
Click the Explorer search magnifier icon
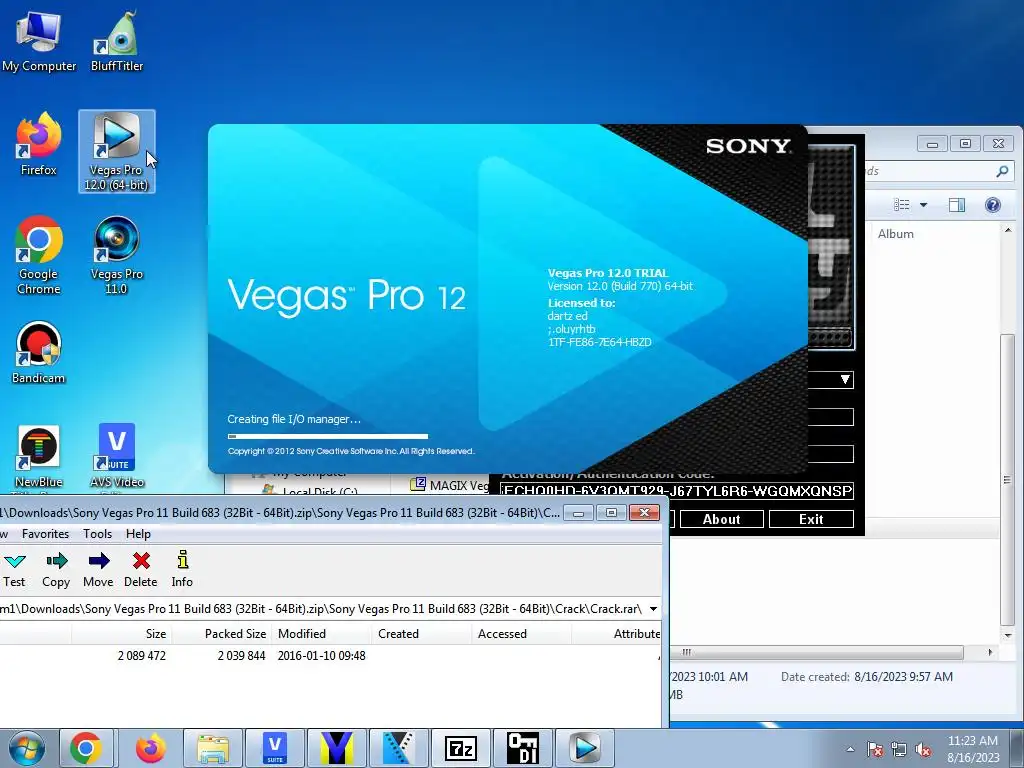(x=1002, y=171)
